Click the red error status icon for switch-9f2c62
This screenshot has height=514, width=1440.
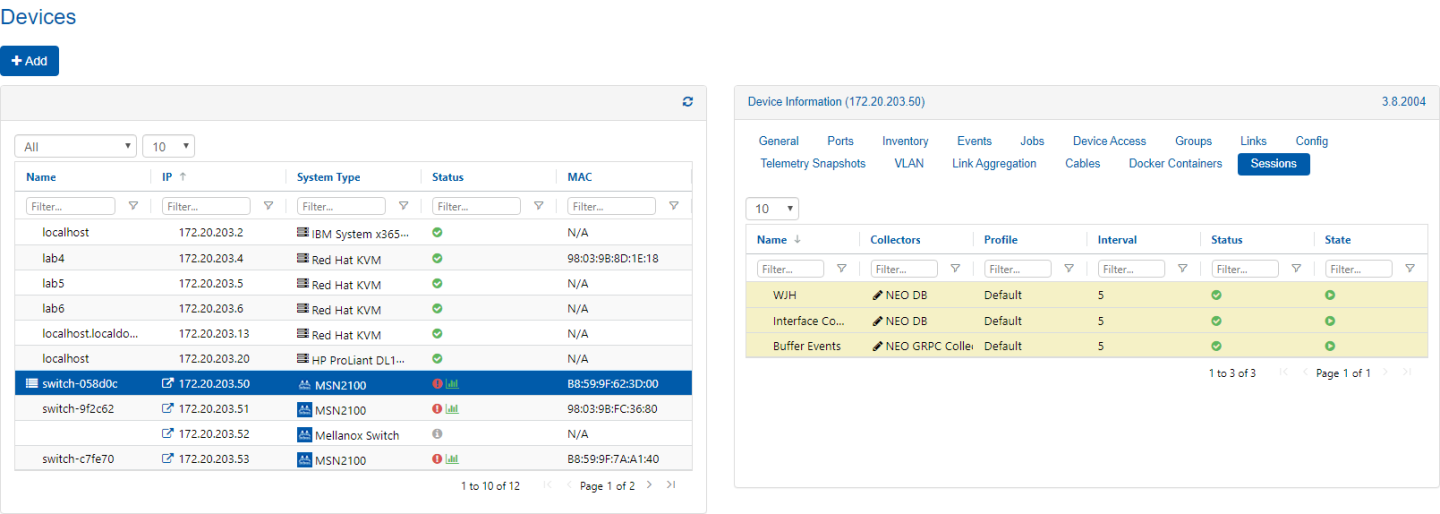(x=437, y=409)
